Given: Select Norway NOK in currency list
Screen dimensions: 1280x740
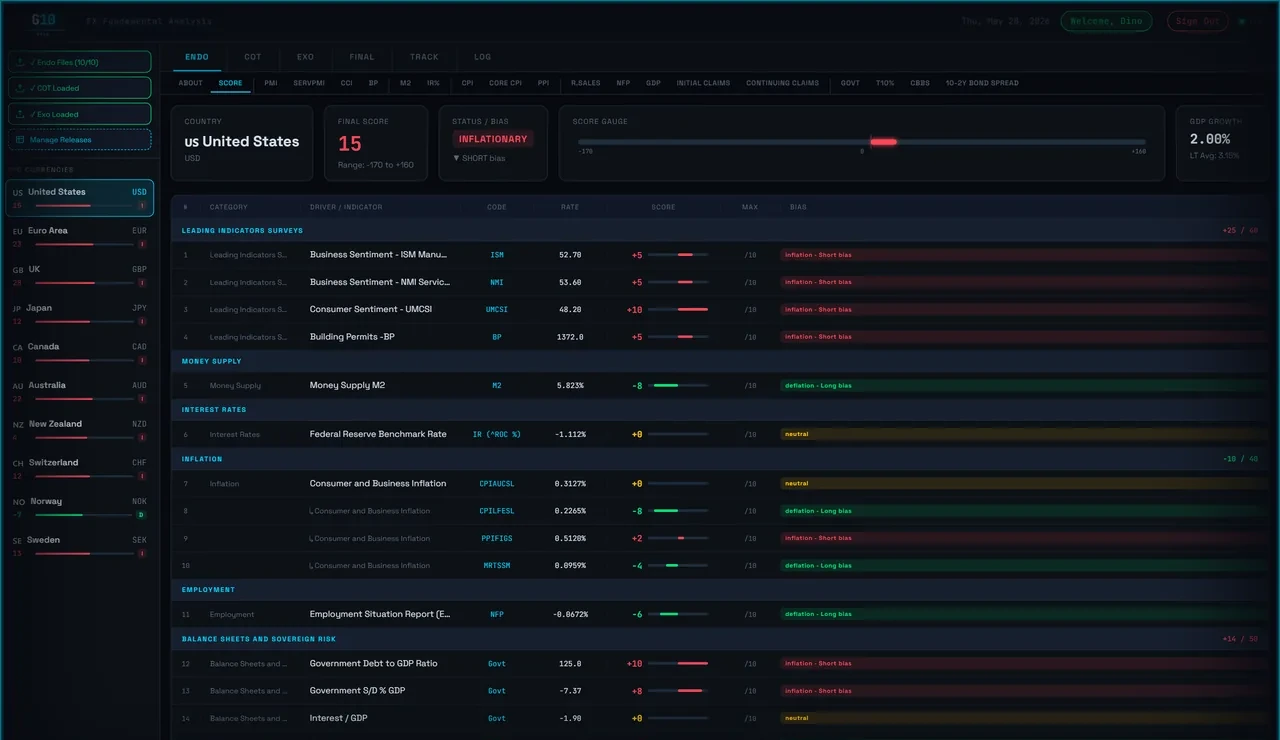Looking at the screenshot, I should [80, 508].
